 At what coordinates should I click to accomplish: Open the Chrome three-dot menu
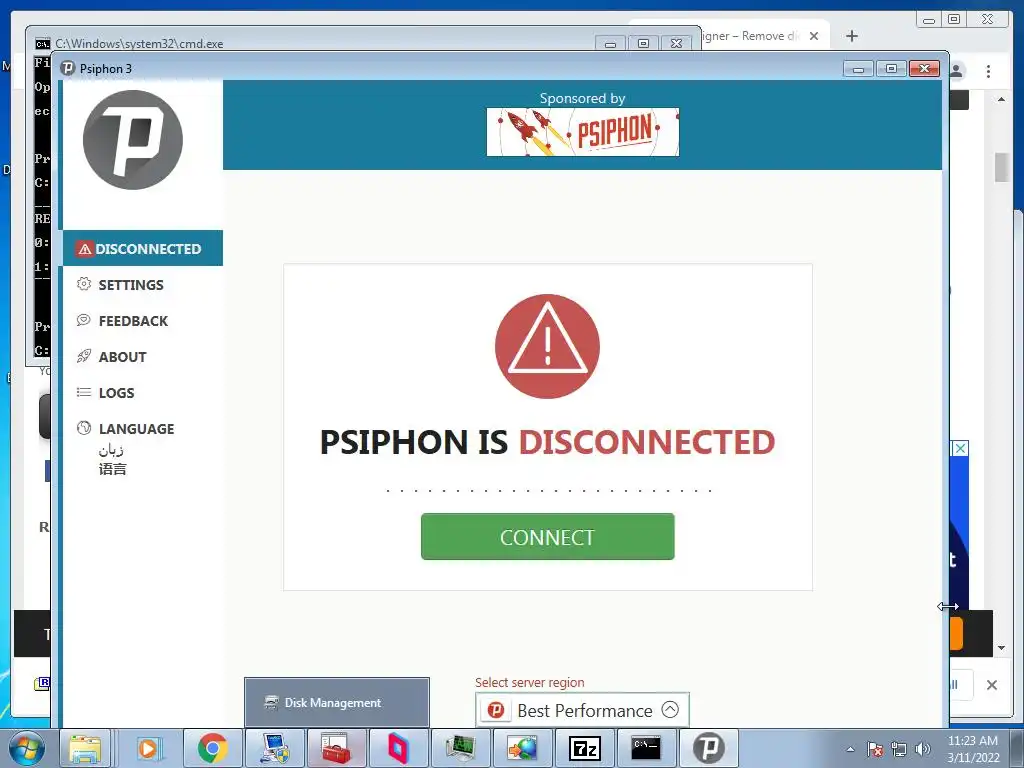coord(988,71)
